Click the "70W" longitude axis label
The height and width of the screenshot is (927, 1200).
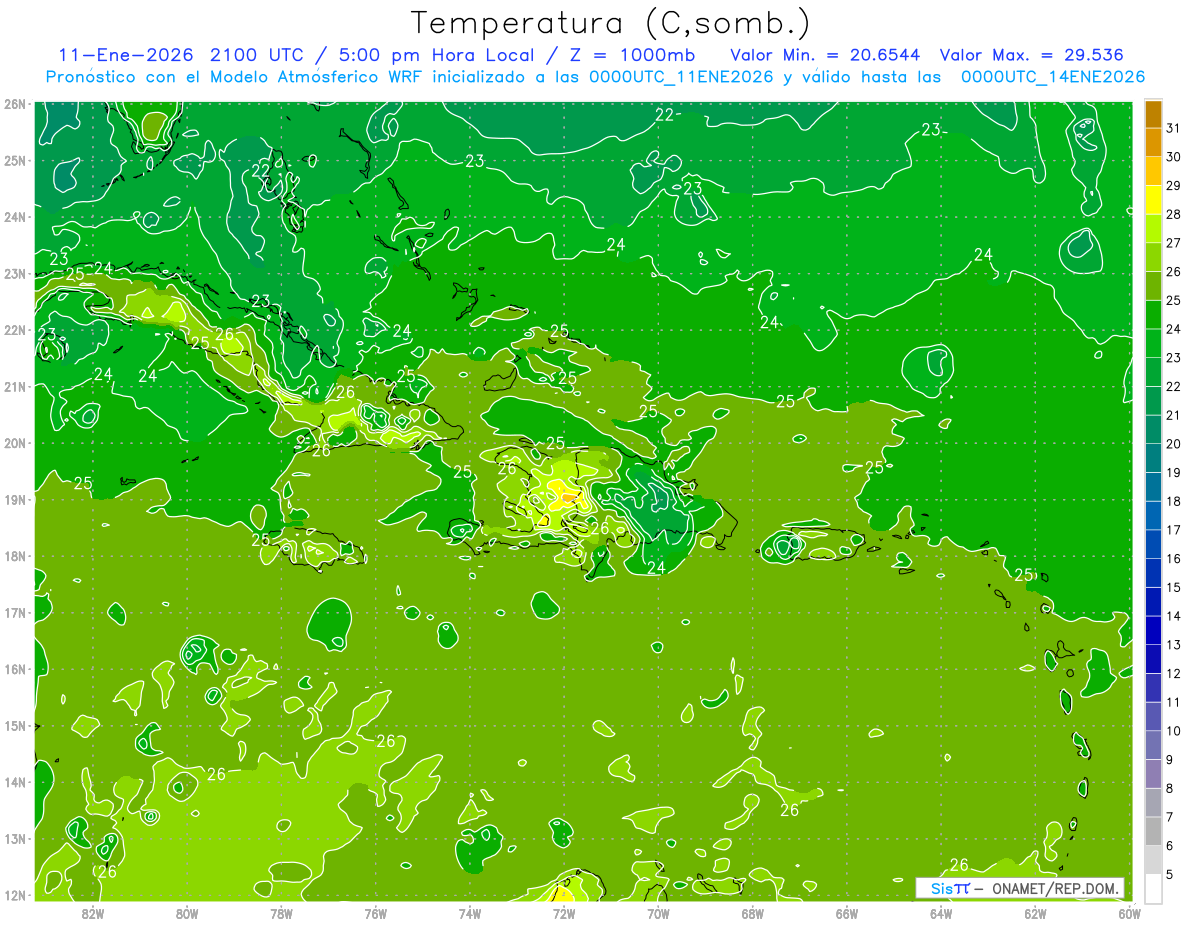click(658, 914)
